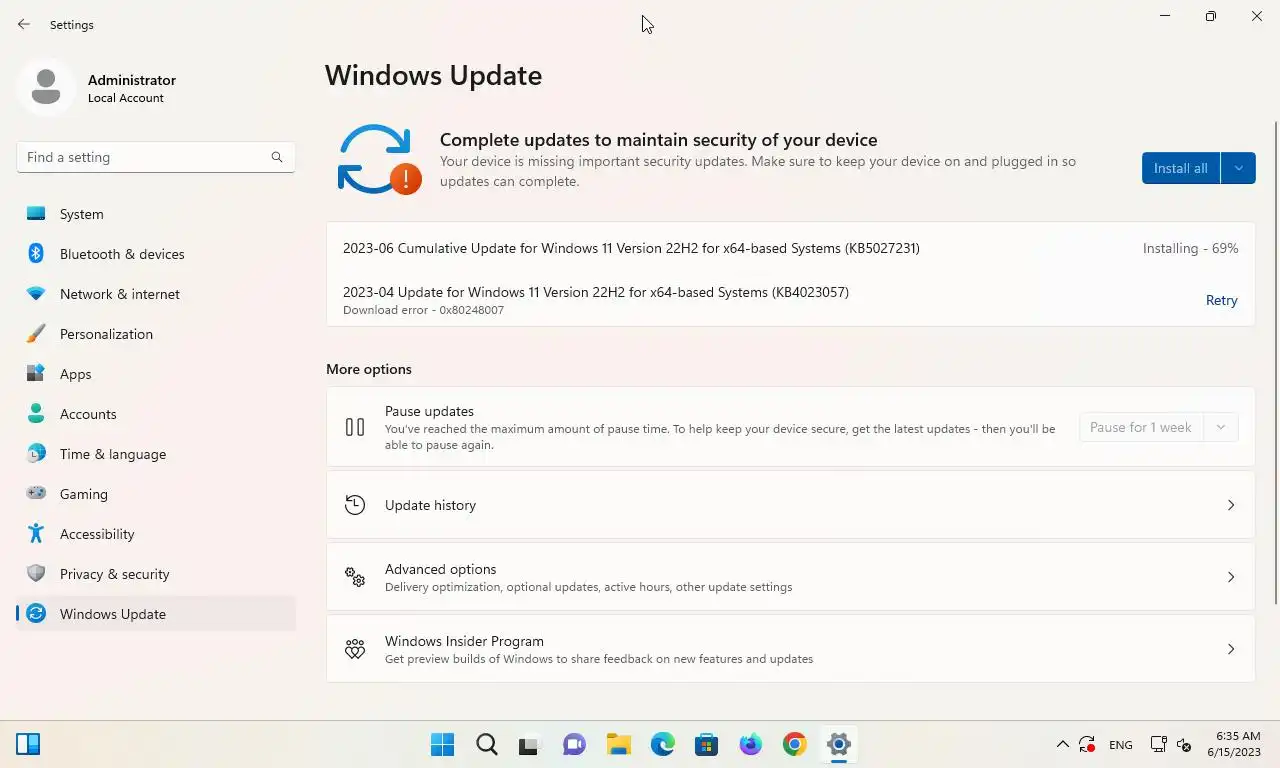Launch Google Chrome from the taskbar
The image size is (1280, 768).
click(x=794, y=744)
